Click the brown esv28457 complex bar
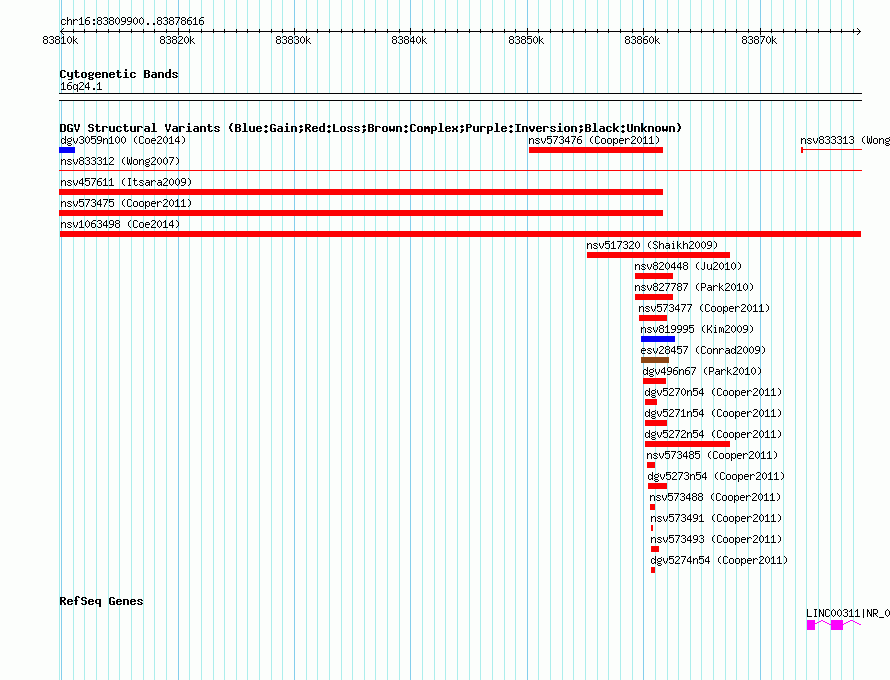Screen dimensions: 890x680 pyautogui.click(x=655, y=360)
